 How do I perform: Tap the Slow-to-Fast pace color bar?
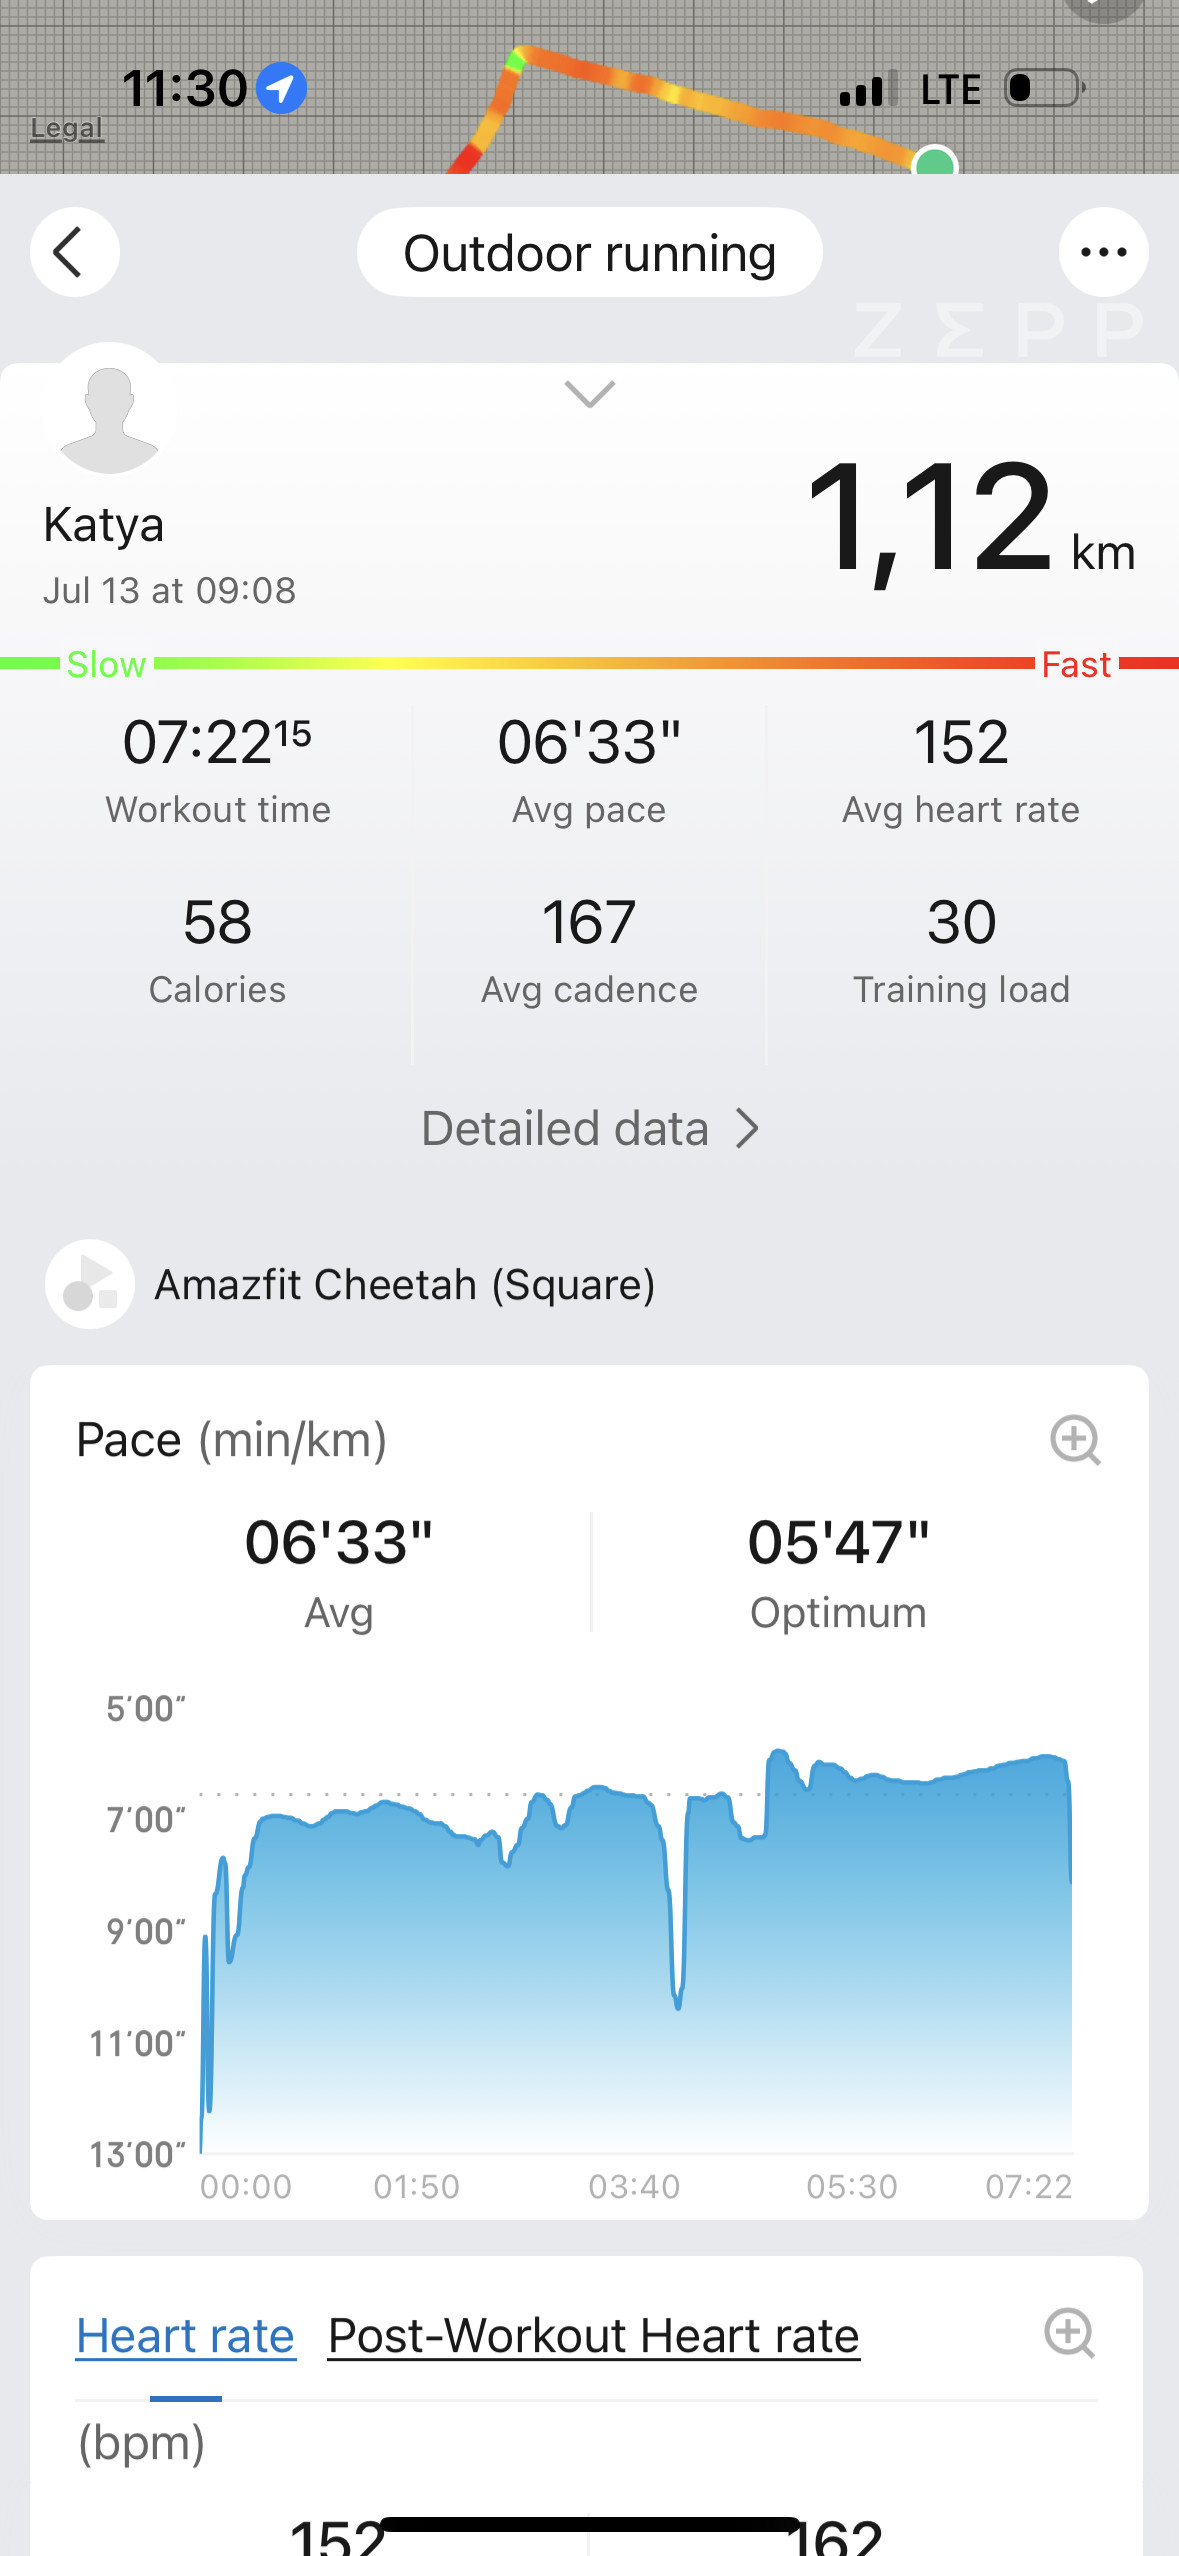click(x=589, y=663)
